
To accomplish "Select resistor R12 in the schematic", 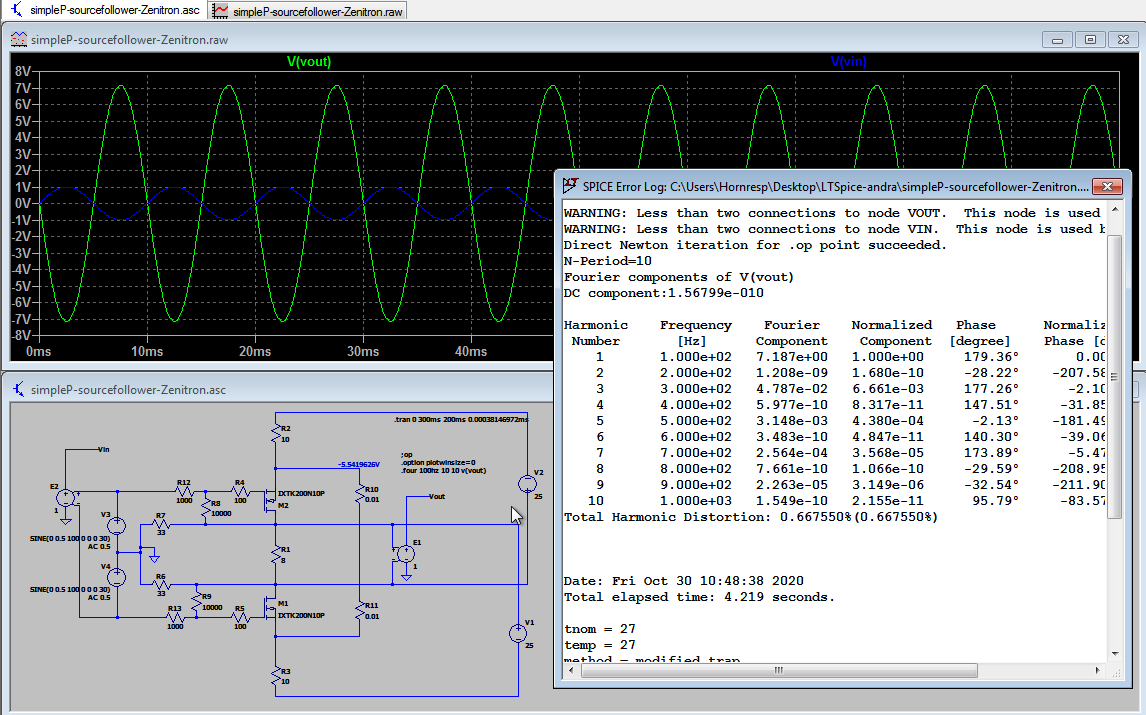I will coord(184,492).
